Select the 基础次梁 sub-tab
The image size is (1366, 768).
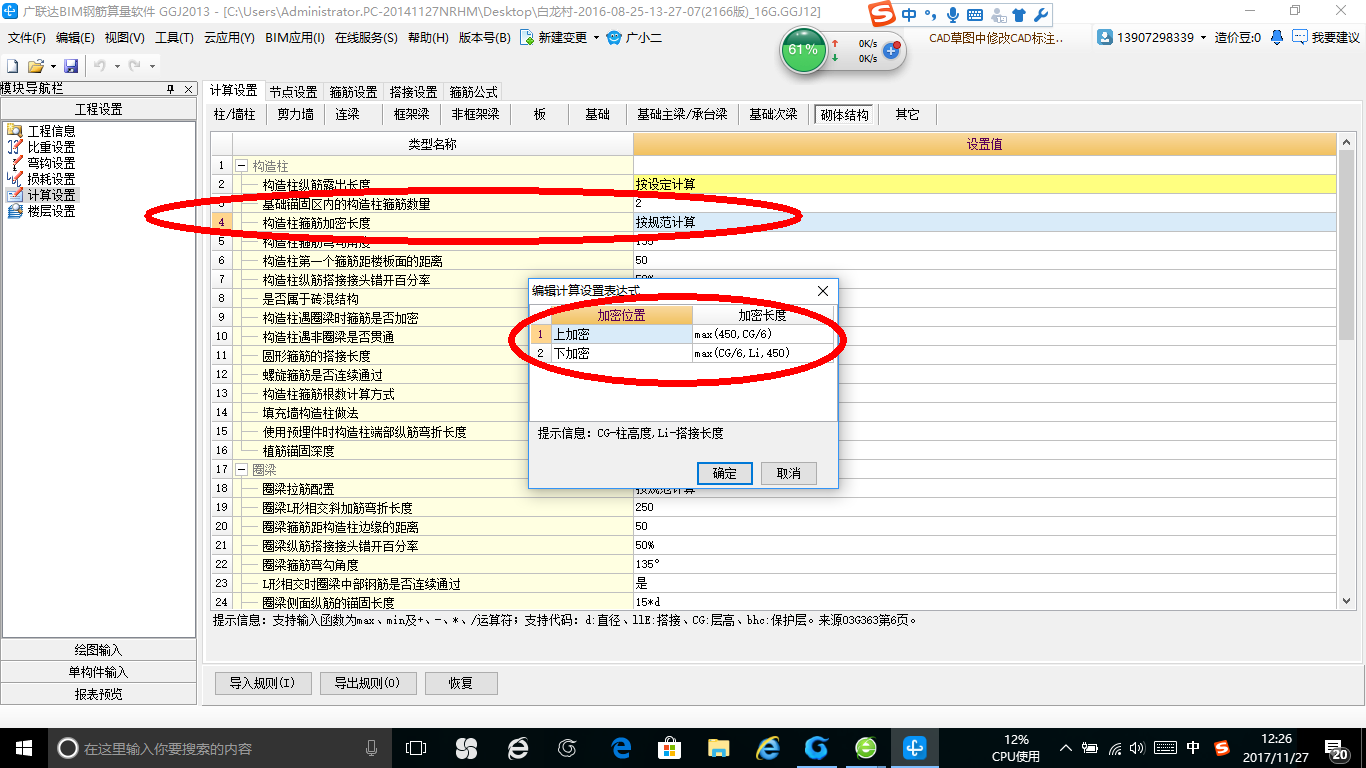[773, 114]
